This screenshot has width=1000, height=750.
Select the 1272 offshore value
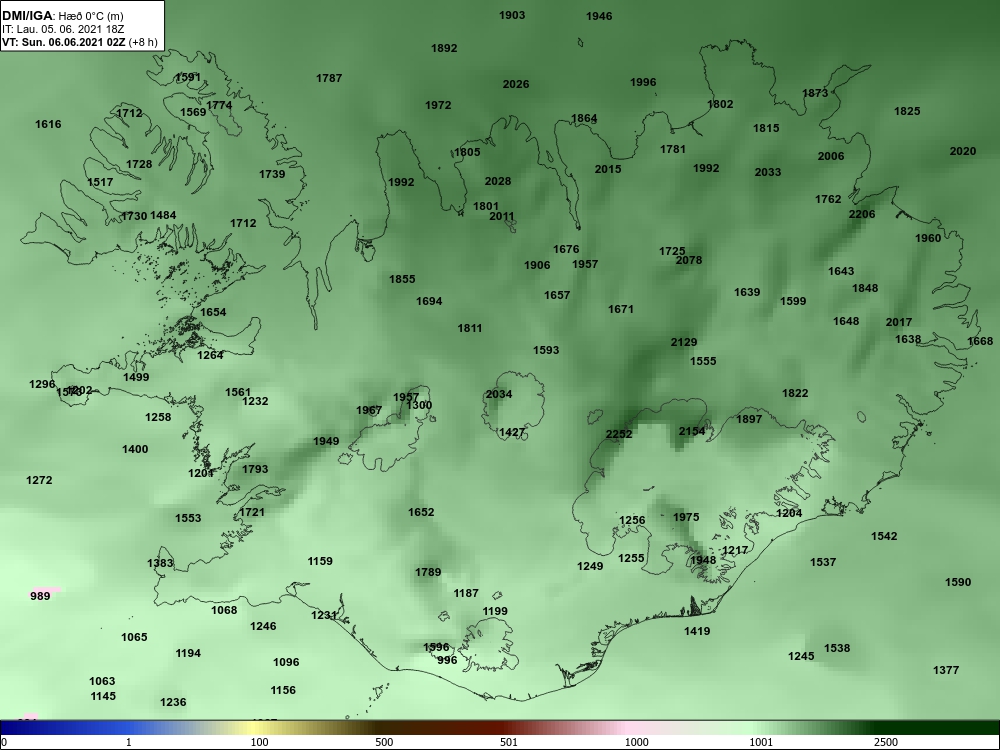pyautogui.click(x=39, y=480)
